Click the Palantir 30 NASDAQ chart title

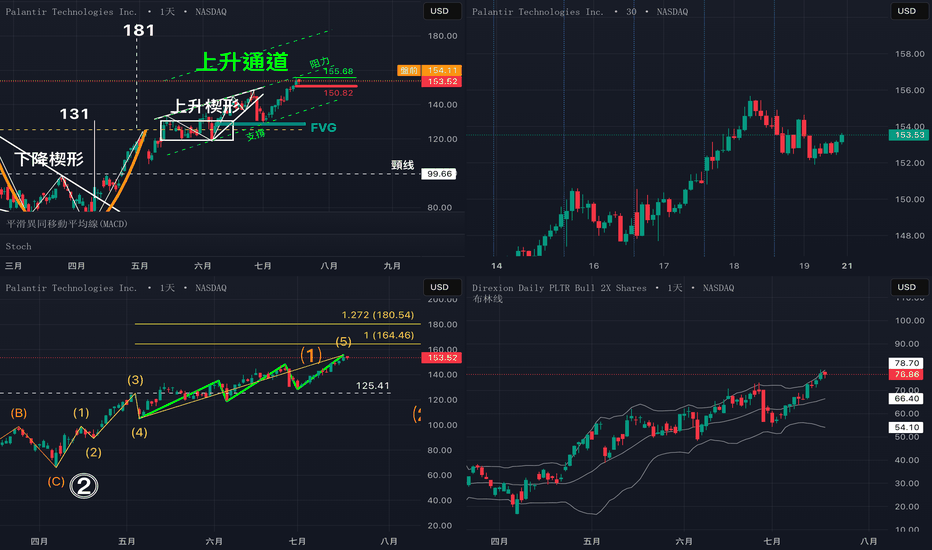580,12
